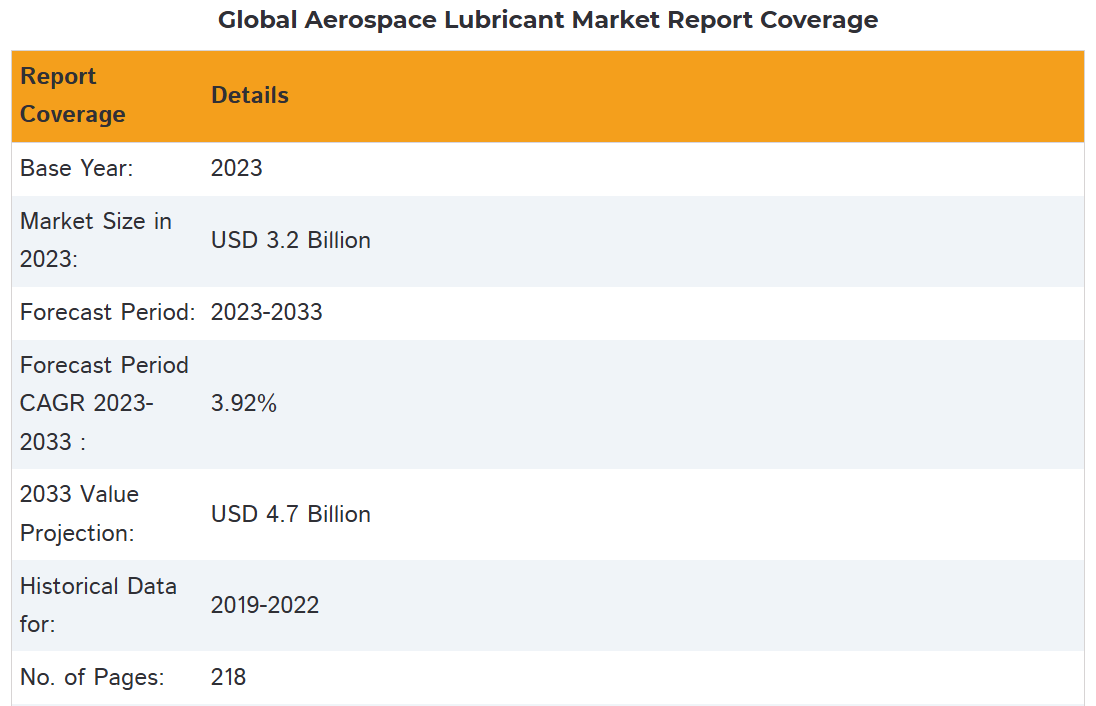This screenshot has height=706, width=1096.
Task: Click the No. of Pages label
Action: (92, 677)
